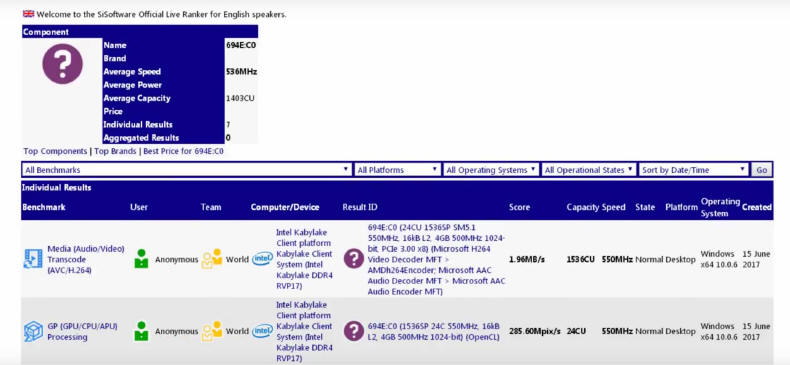The height and width of the screenshot is (365, 790).
Task: Click the large purple question mark component image
Action: point(62,64)
